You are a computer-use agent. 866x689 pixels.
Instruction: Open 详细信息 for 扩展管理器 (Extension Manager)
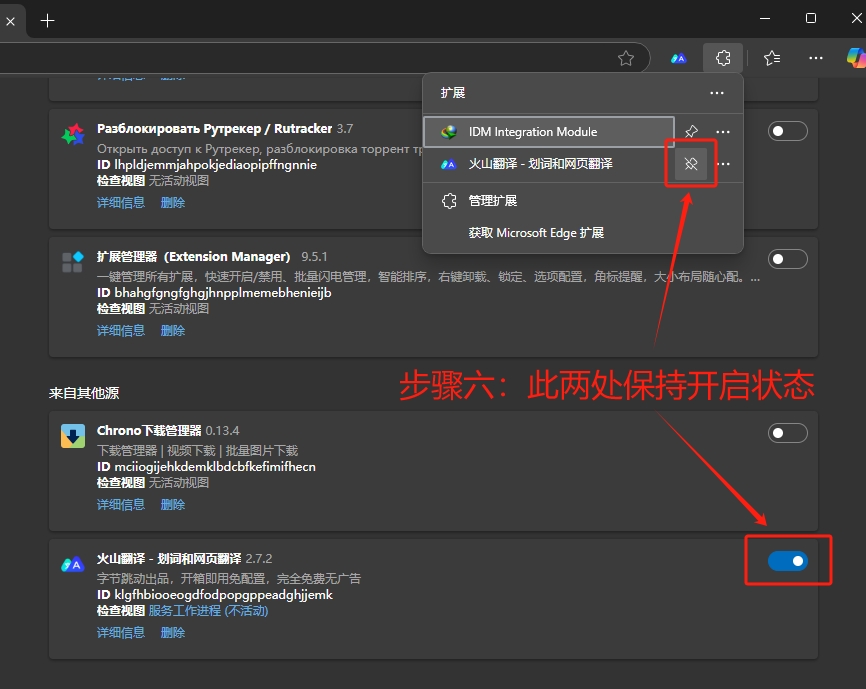point(121,331)
